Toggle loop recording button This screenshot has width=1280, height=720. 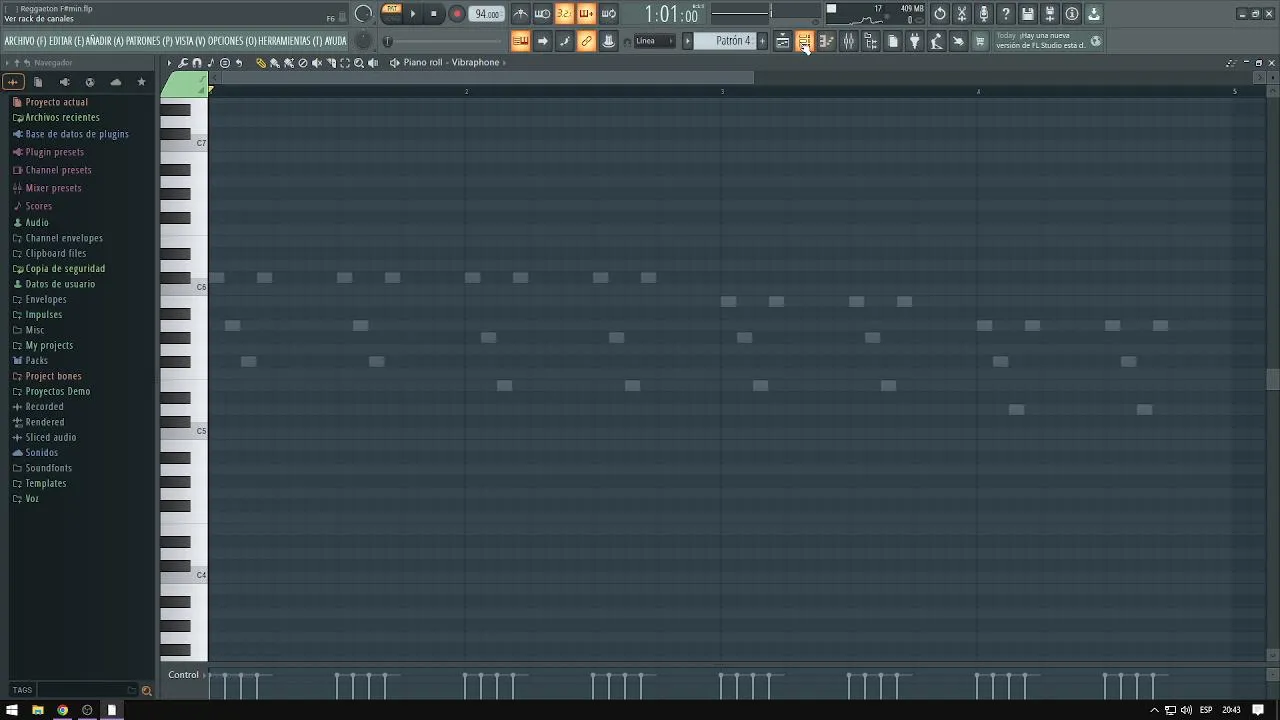coord(608,14)
